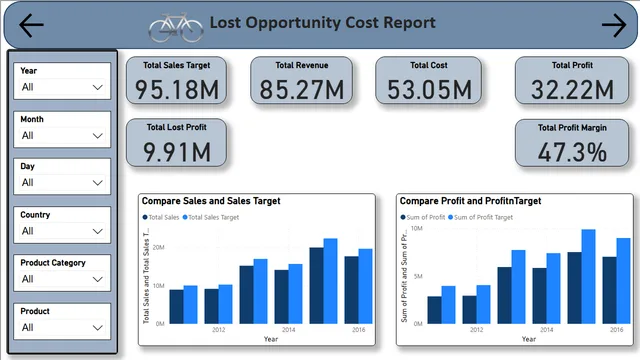Screen dimensions: 640x360
Task: Select the Total Sales Target card
Action: click(176, 80)
